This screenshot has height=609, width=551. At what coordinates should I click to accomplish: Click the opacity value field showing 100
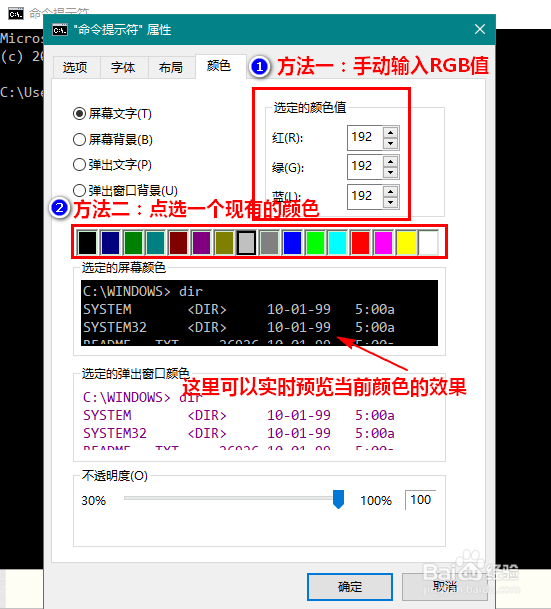(x=421, y=499)
